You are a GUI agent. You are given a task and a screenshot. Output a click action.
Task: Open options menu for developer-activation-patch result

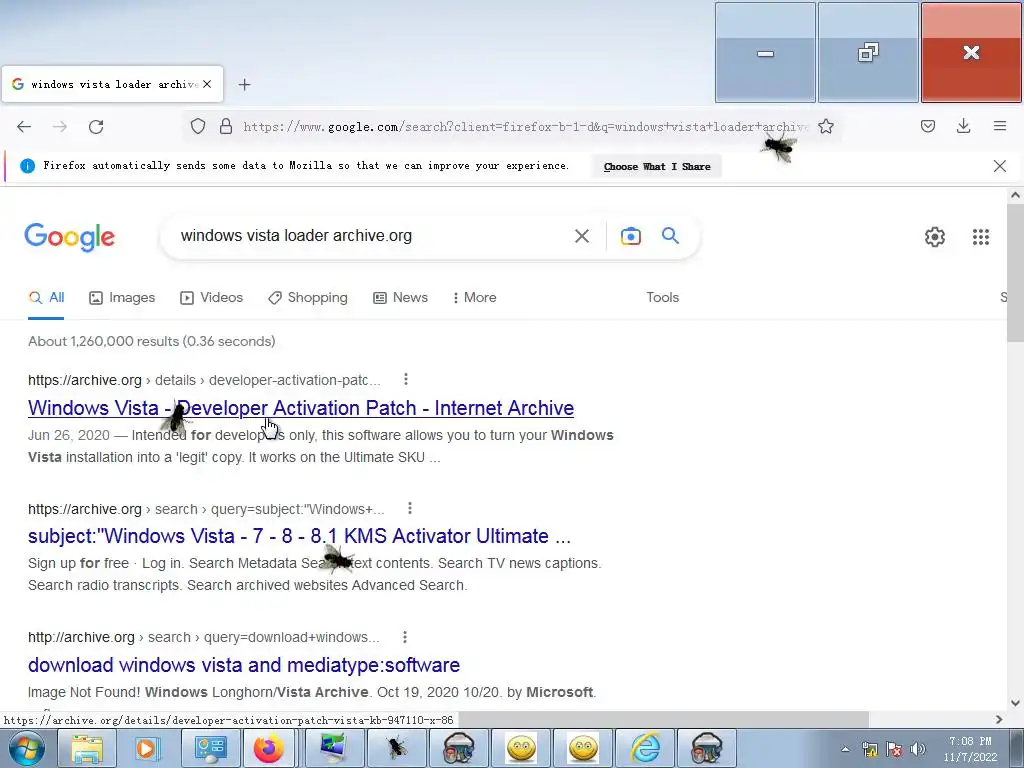click(406, 379)
